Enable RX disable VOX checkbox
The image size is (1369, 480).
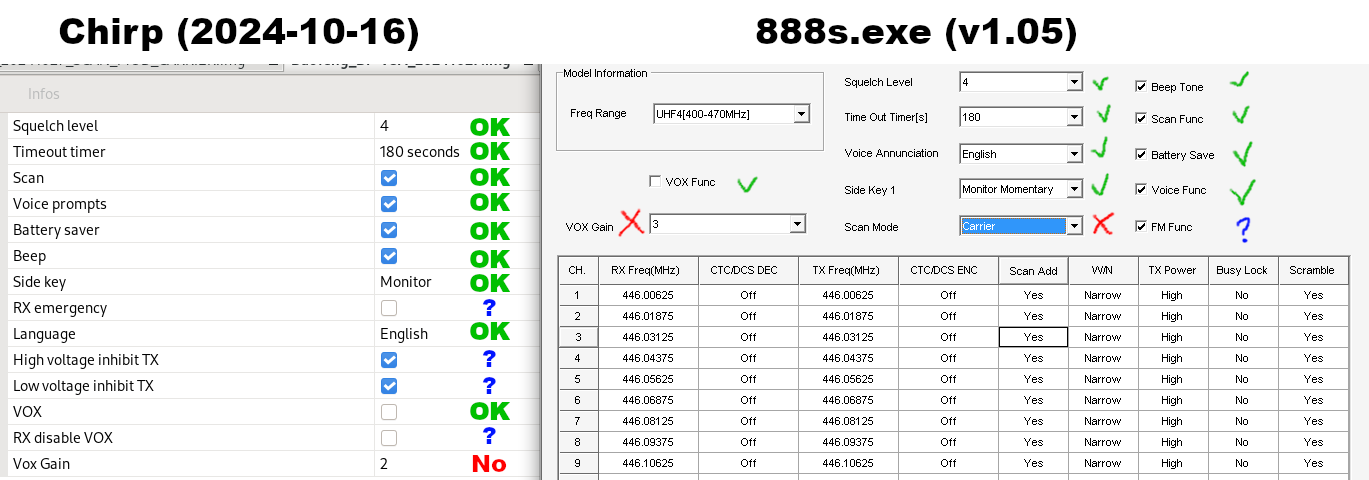click(389, 438)
